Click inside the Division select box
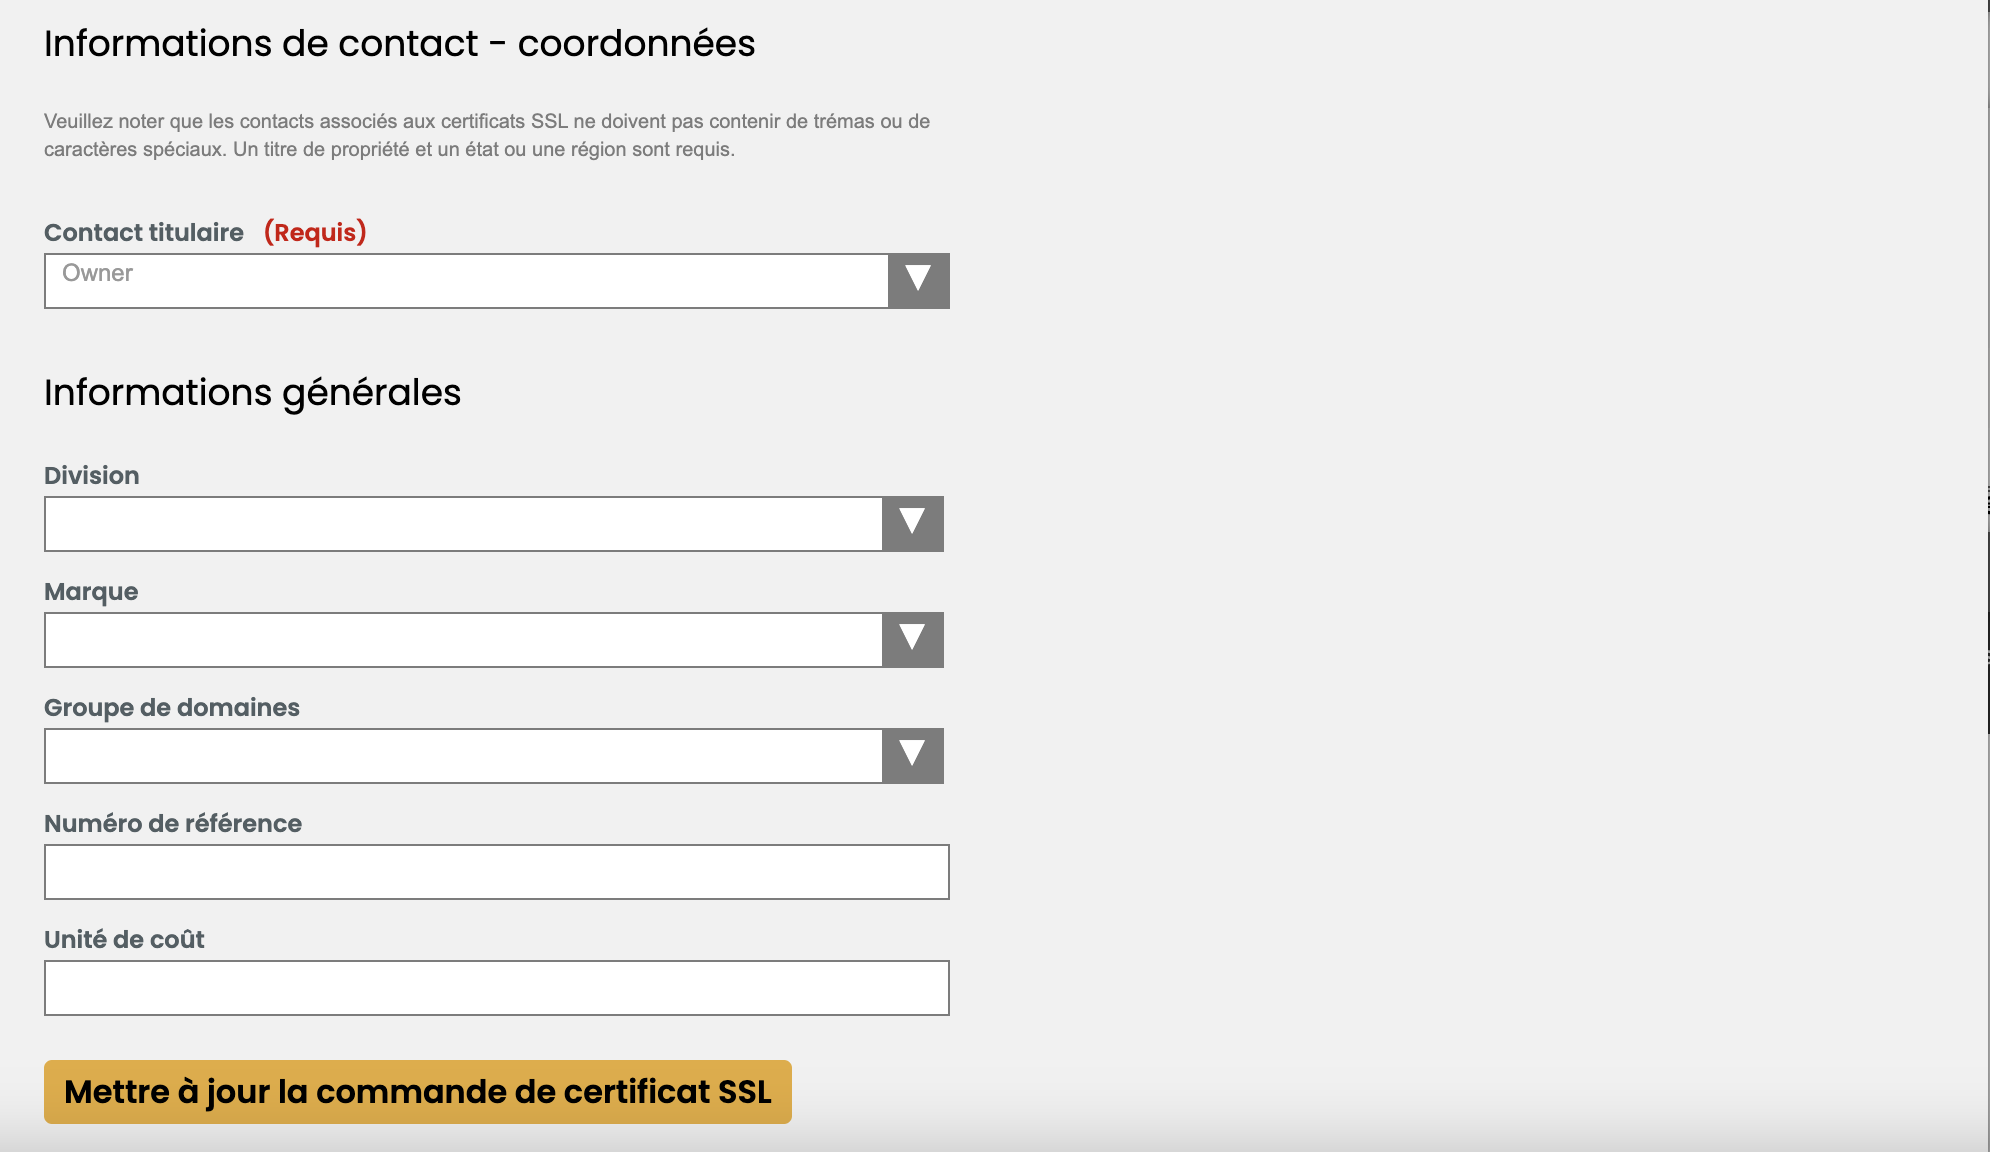 click(x=463, y=524)
